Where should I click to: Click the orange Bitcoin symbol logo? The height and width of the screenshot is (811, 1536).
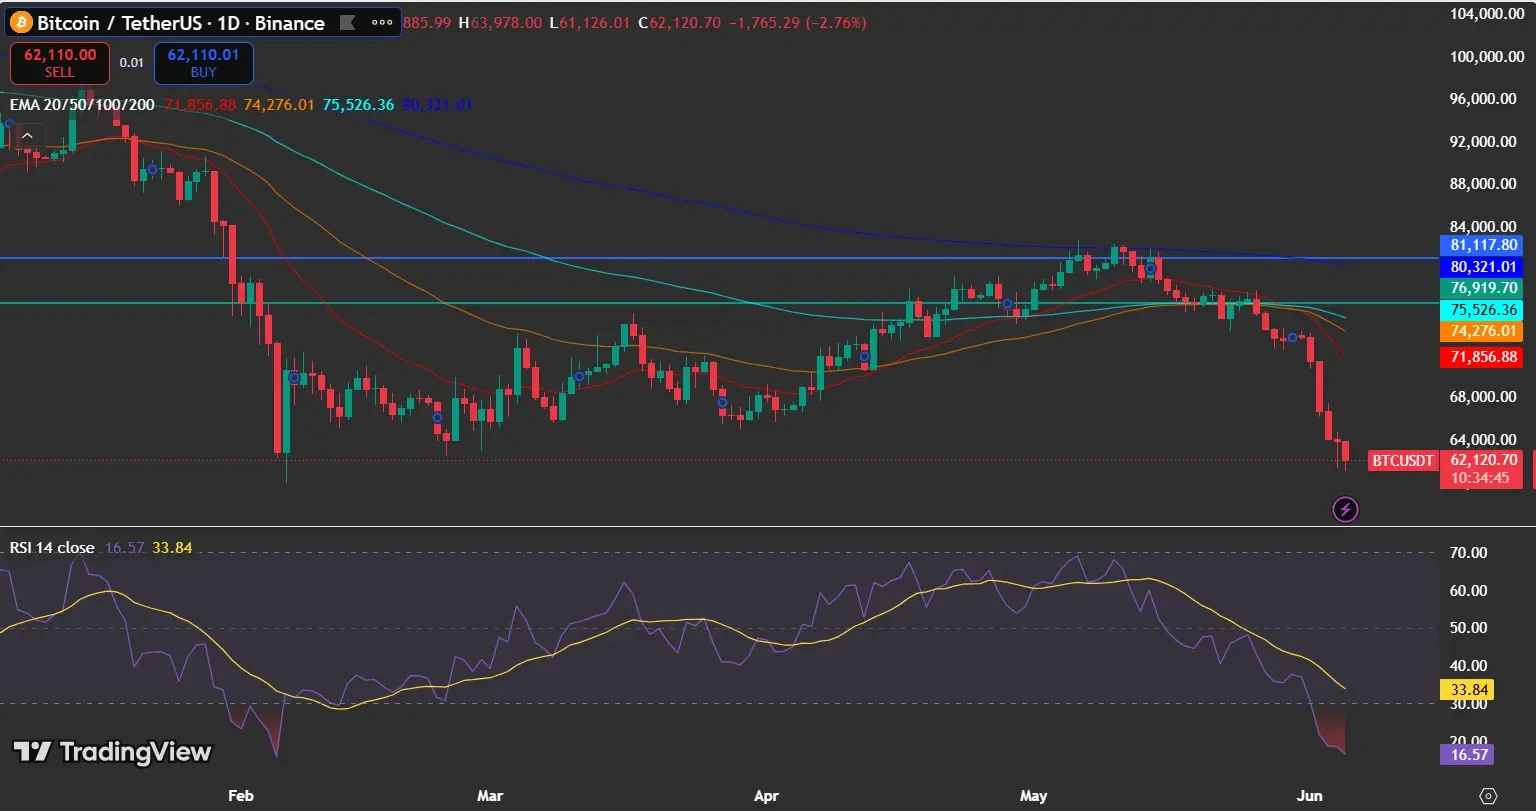[x=21, y=22]
